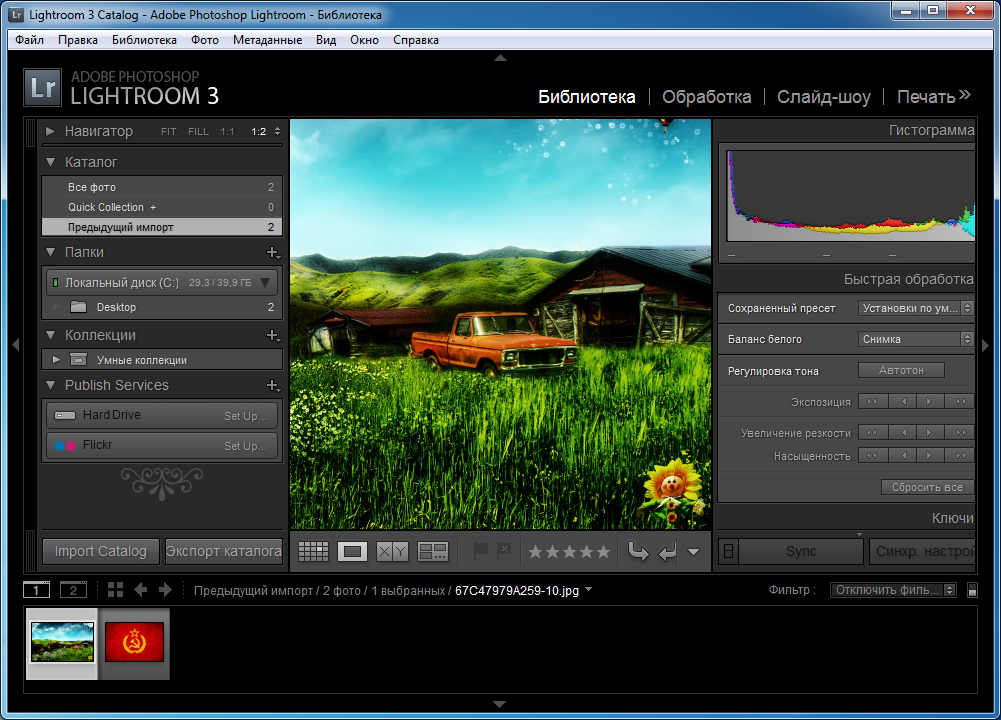
Task: Open the Файл menu
Action: pos(29,40)
